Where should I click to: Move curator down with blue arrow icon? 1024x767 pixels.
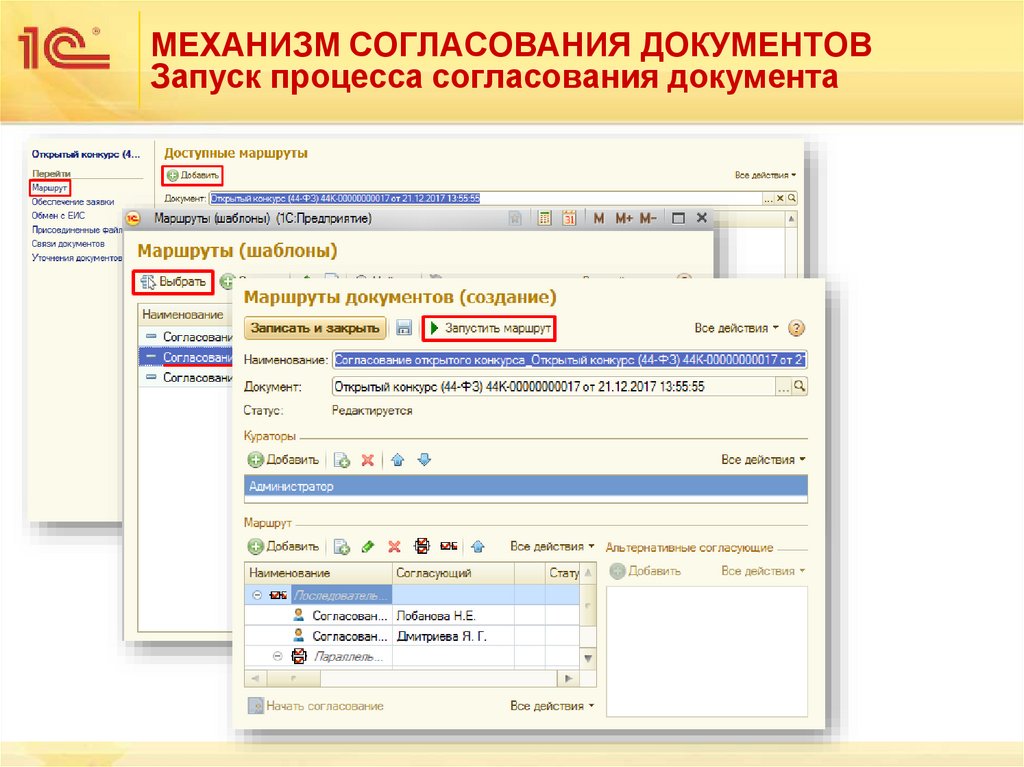422,460
